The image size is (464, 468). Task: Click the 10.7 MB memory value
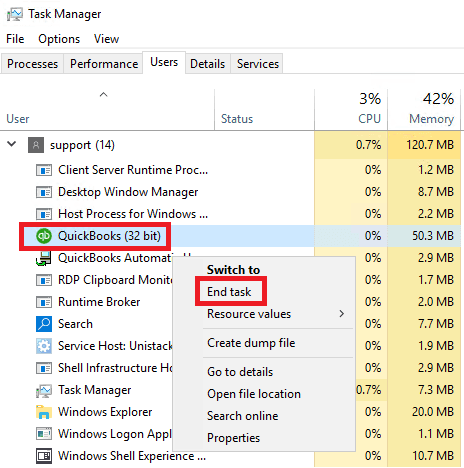(x=433, y=456)
